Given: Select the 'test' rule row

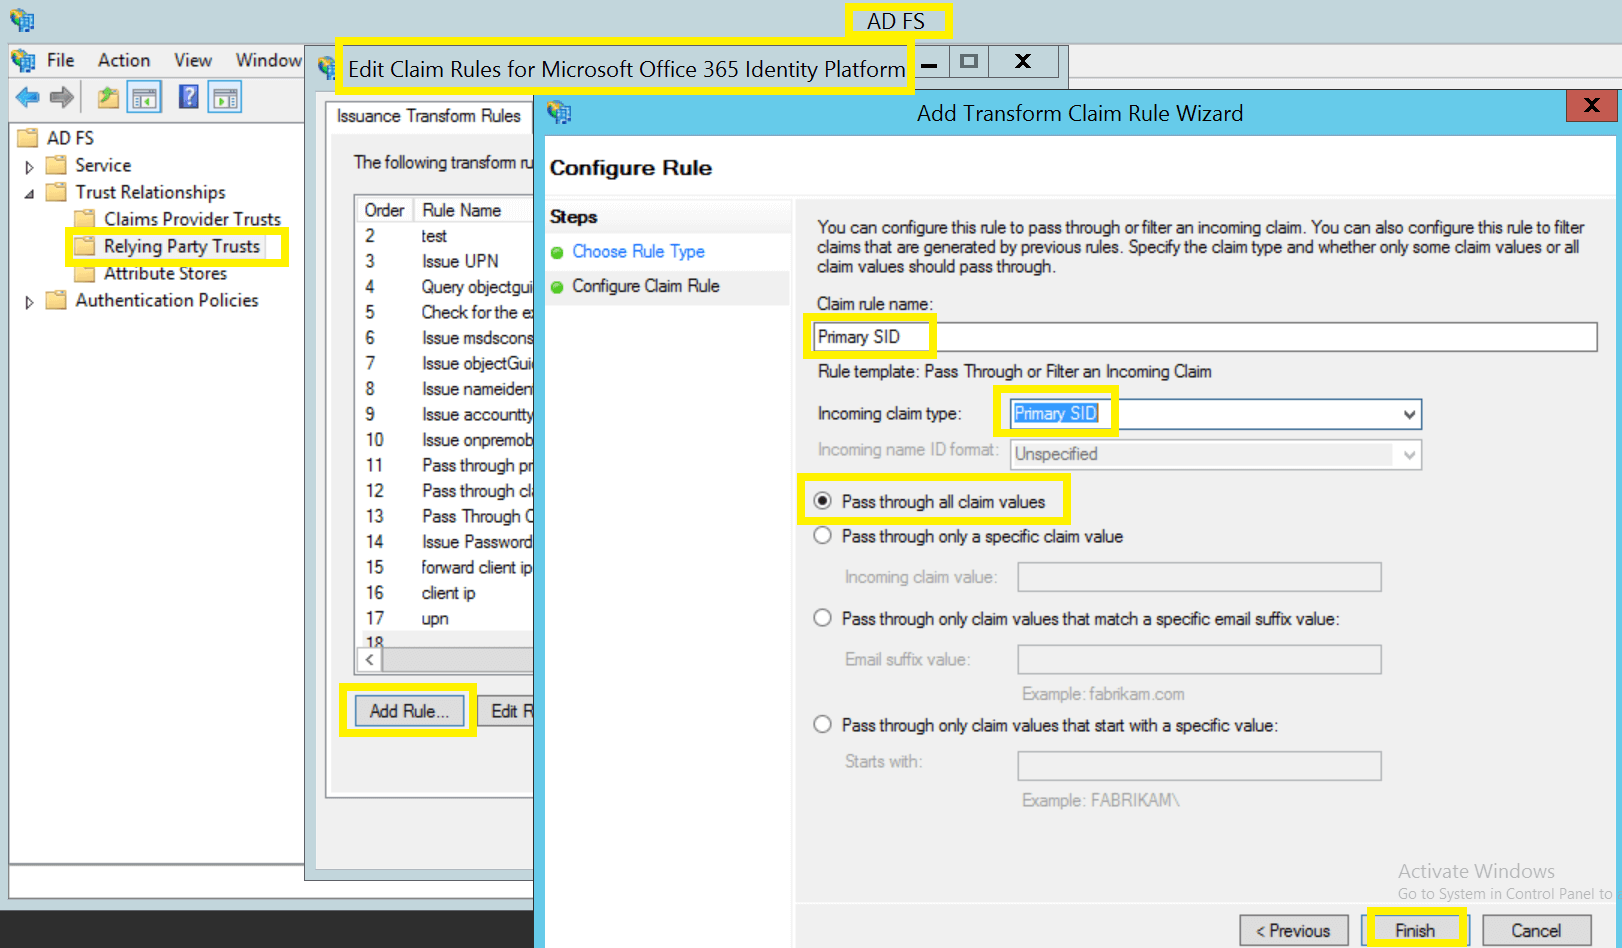Looking at the screenshot, I should 446,236.
